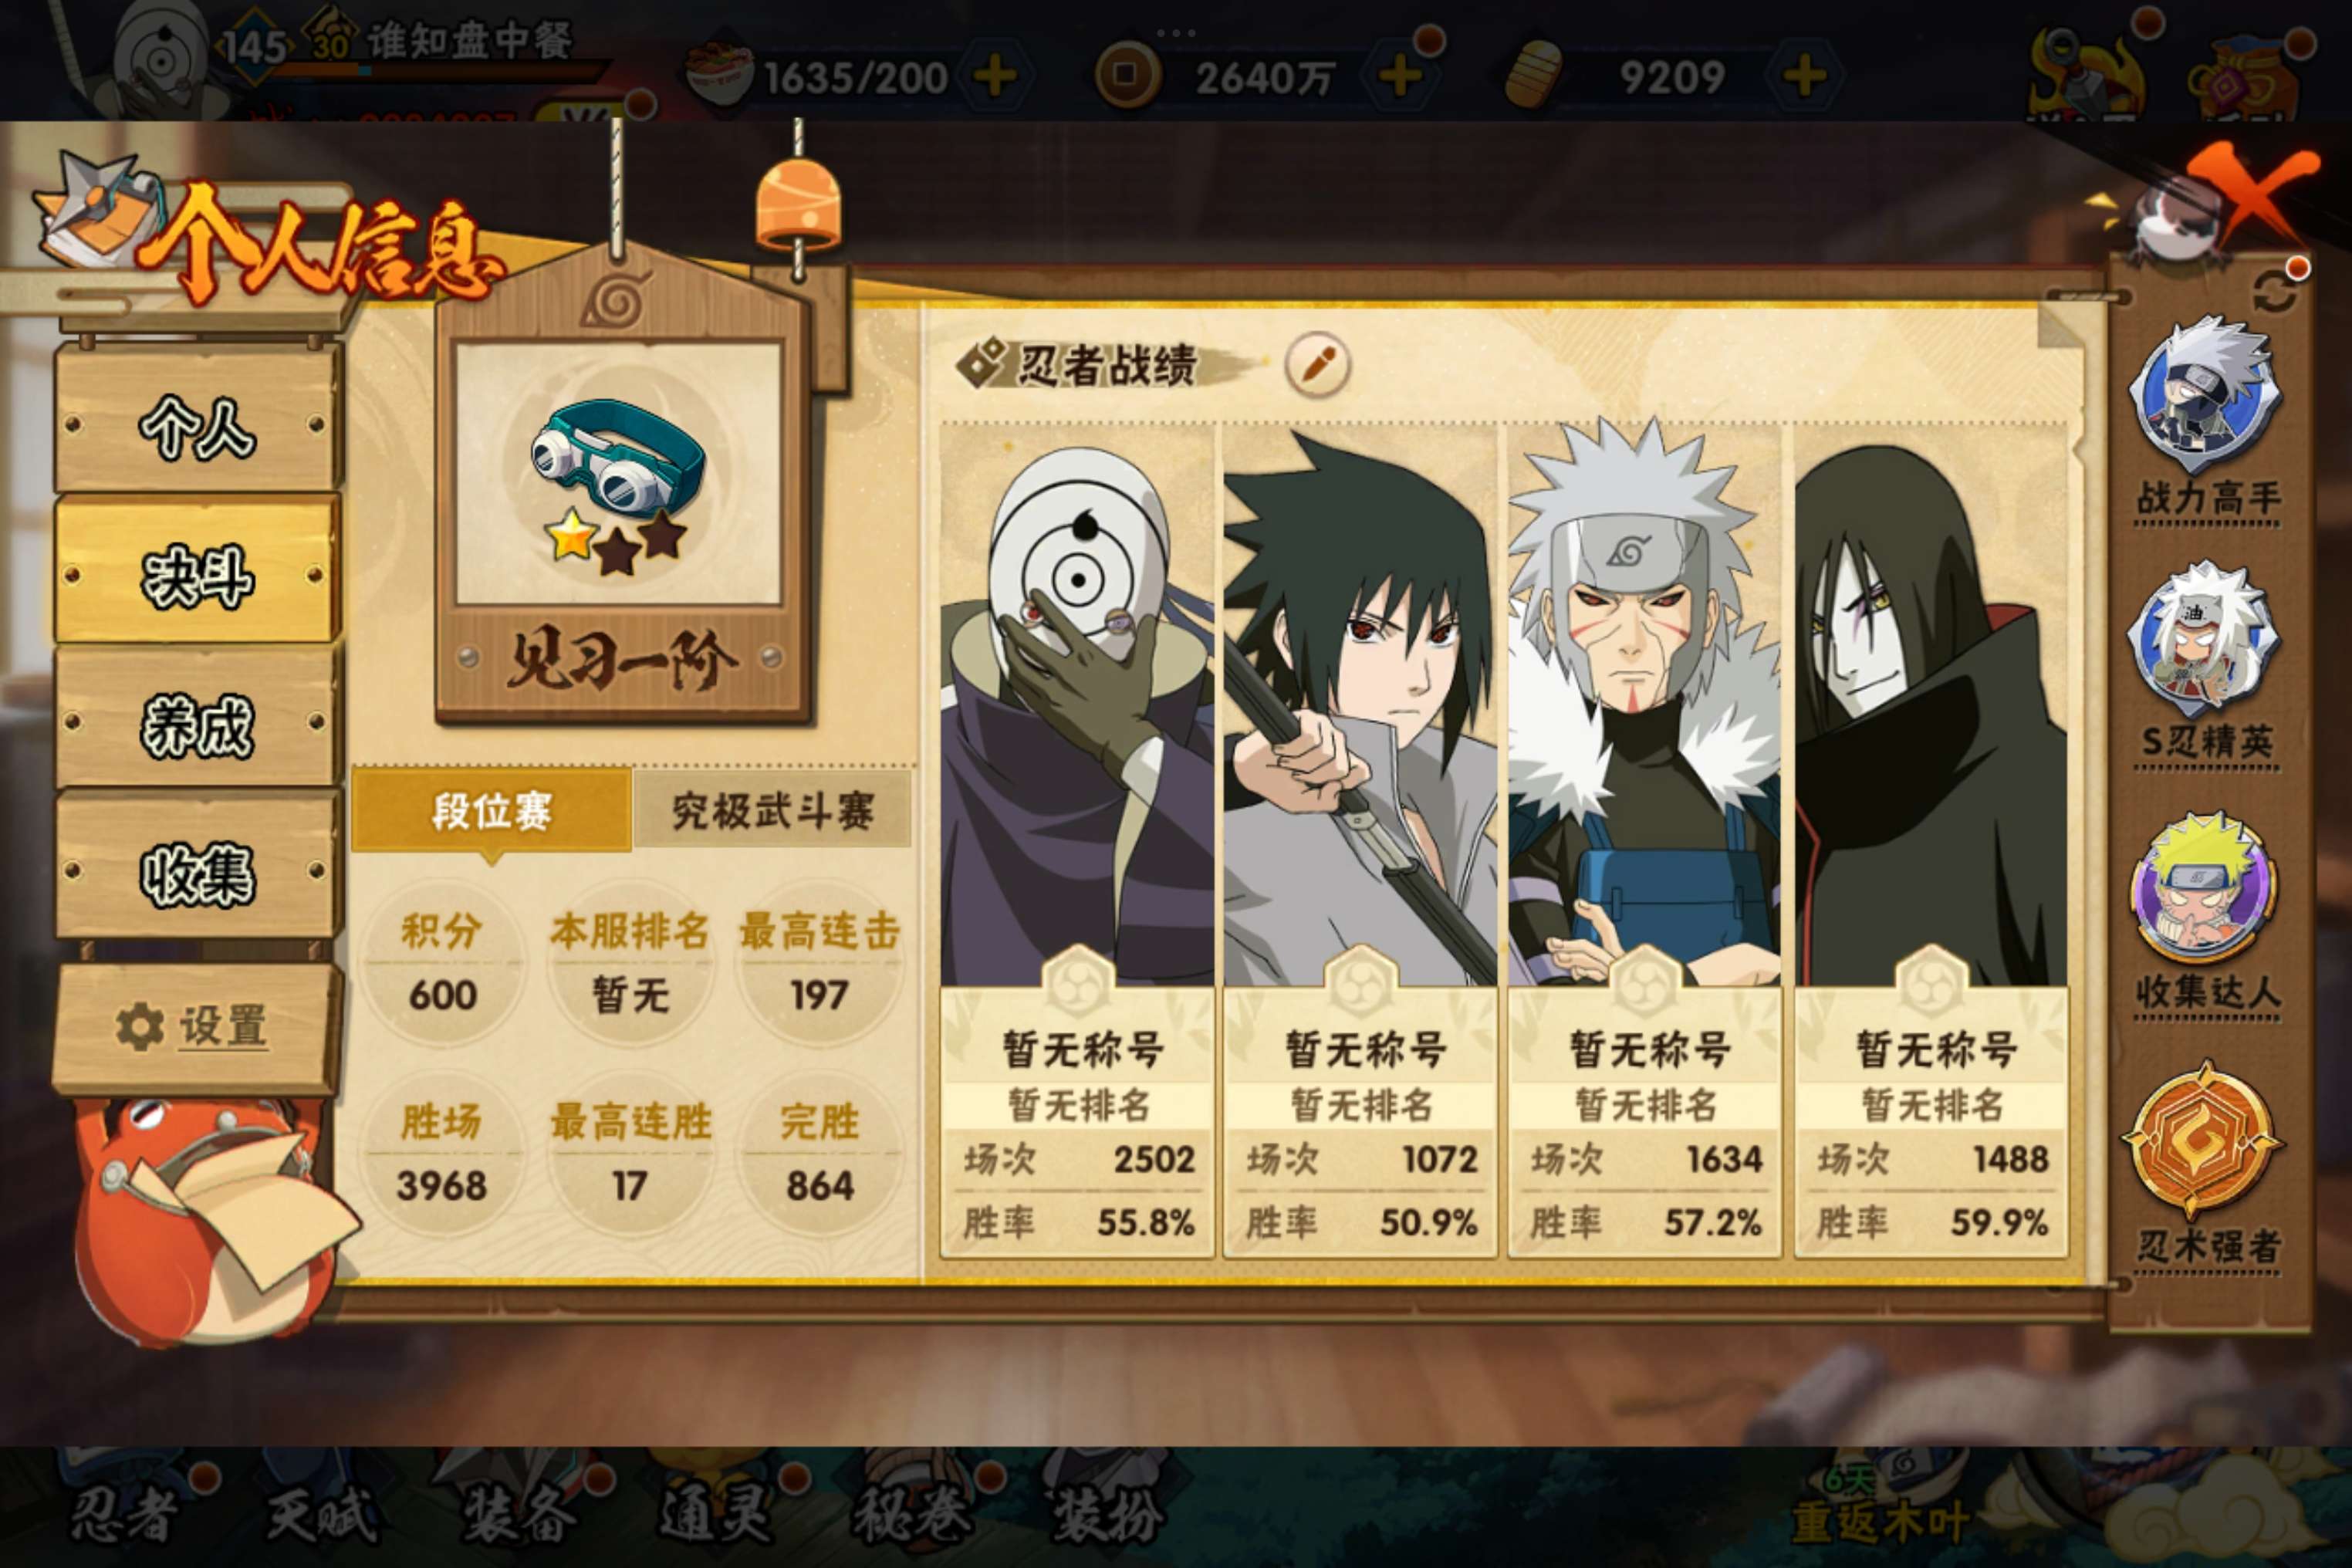Click the refresh arrows icon on right panel
2352x1568 pixels.
2274,292
